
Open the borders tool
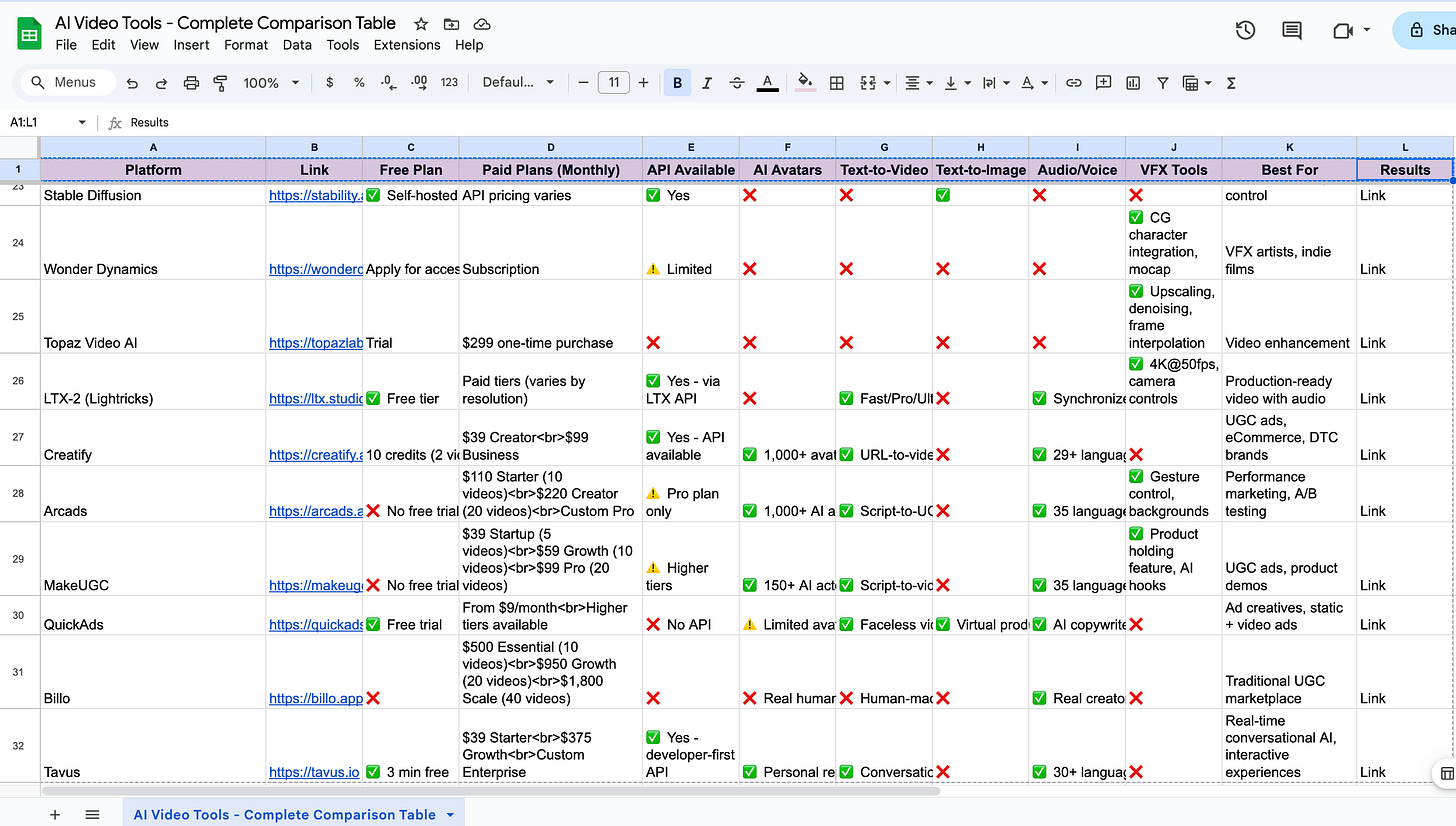tap(836, 82)
